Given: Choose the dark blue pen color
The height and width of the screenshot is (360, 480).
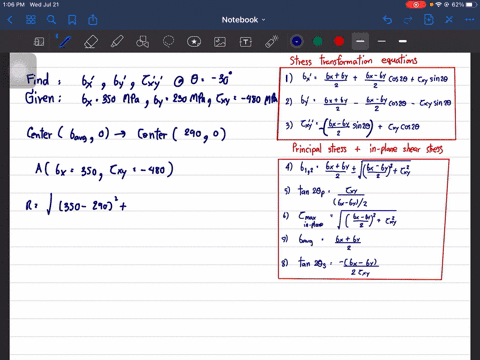Looking at the screenshot, I should (297, 41).
